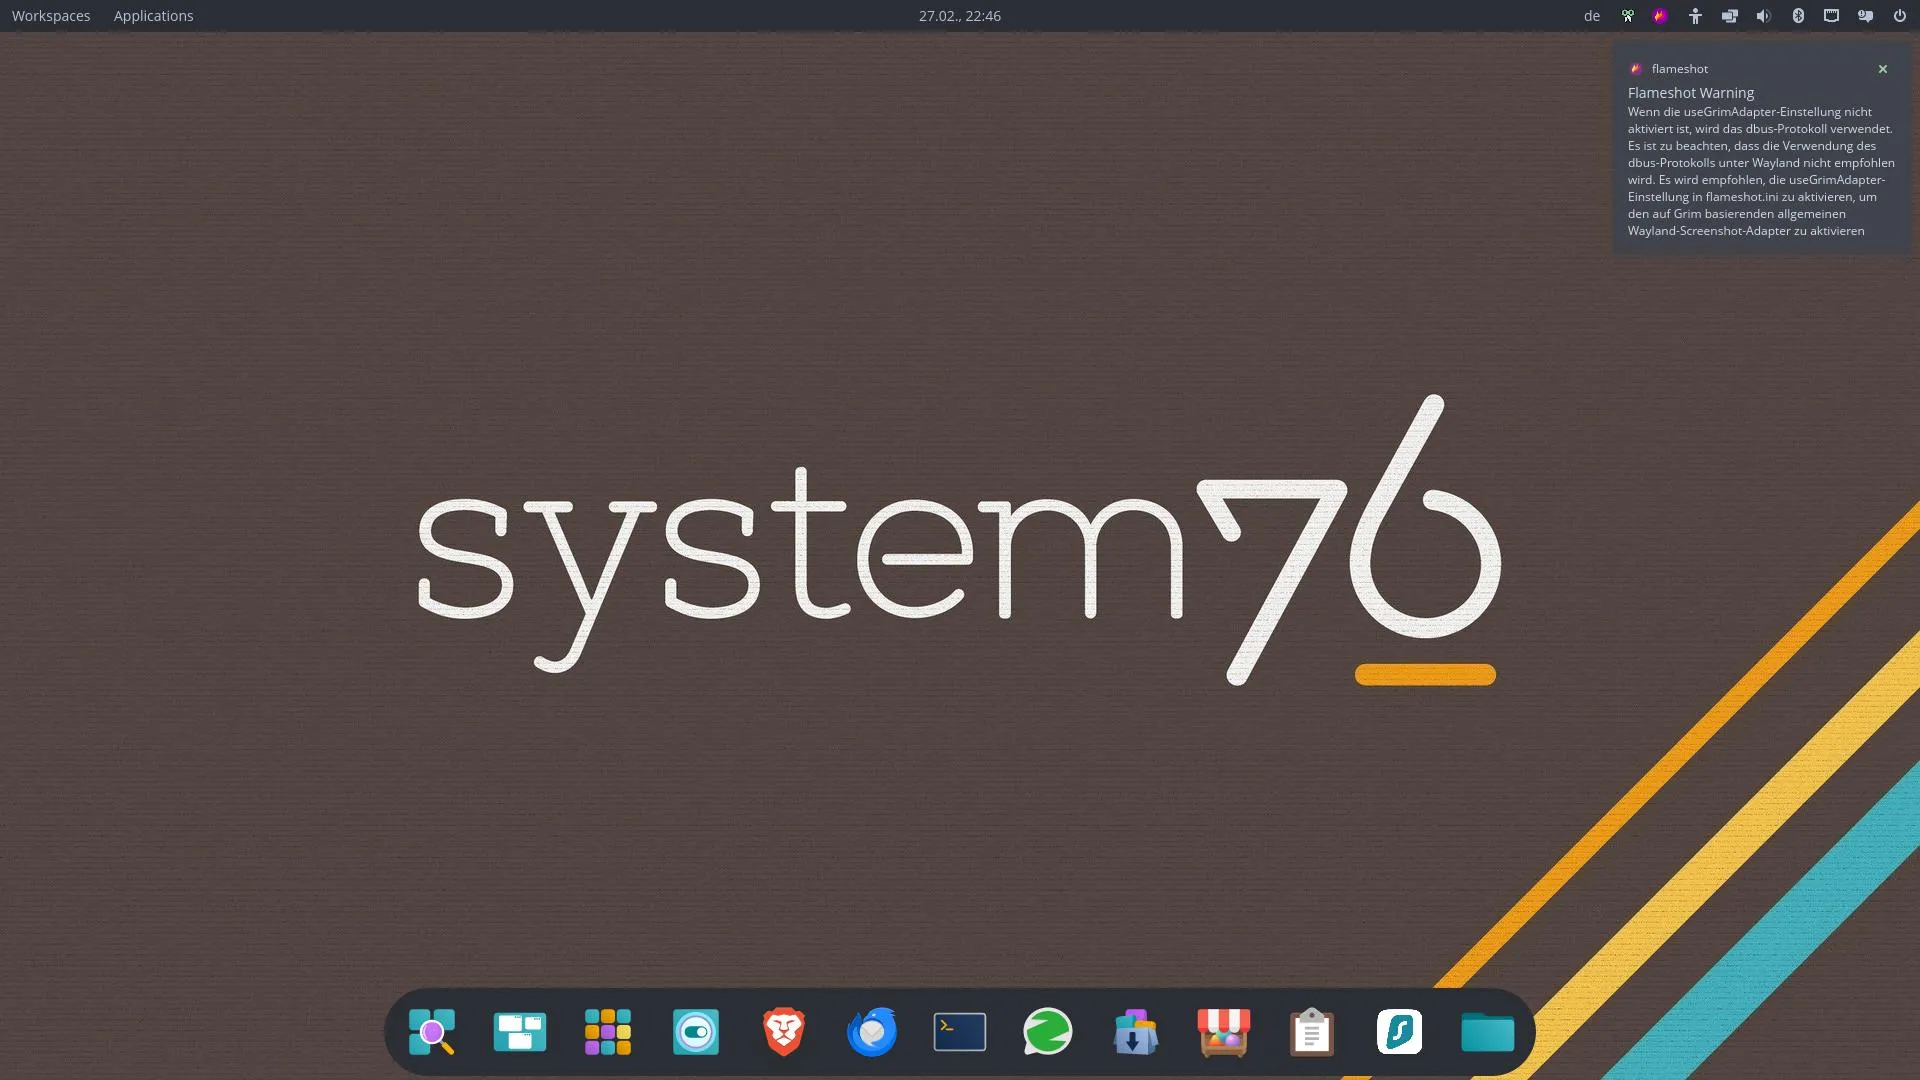Open the Files folder in dock
Image resolution: width=1920 pixels, height=1080 pixels.
coord(1488,1032)
